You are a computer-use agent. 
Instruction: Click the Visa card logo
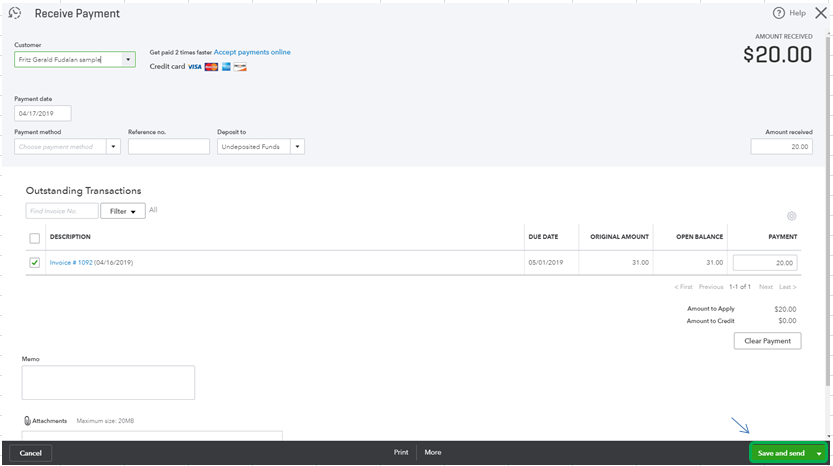tap(195, 67)
